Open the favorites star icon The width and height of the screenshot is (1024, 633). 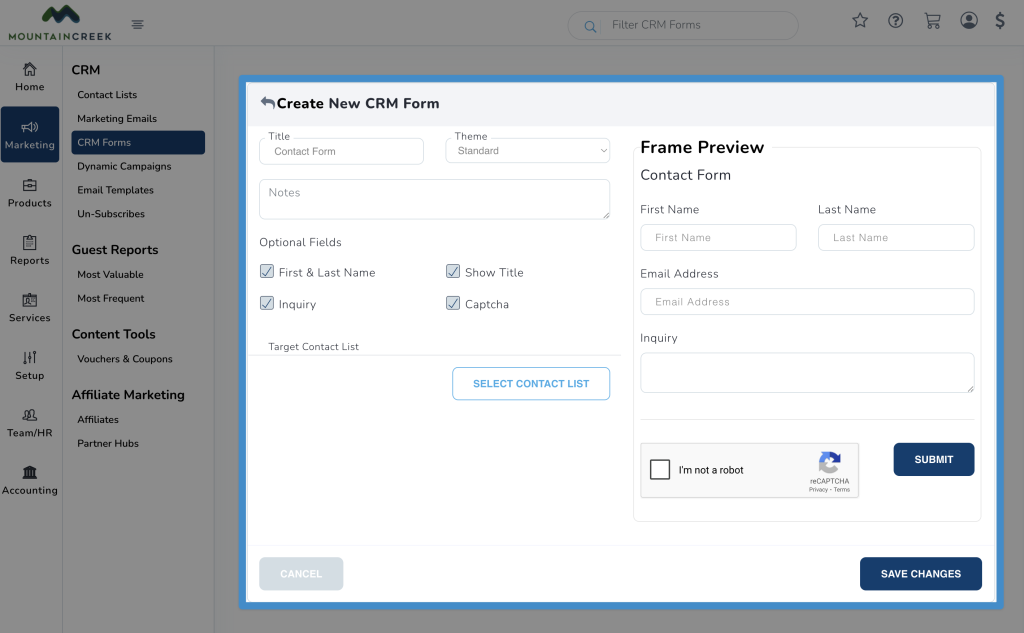click(x=860, y=21)
